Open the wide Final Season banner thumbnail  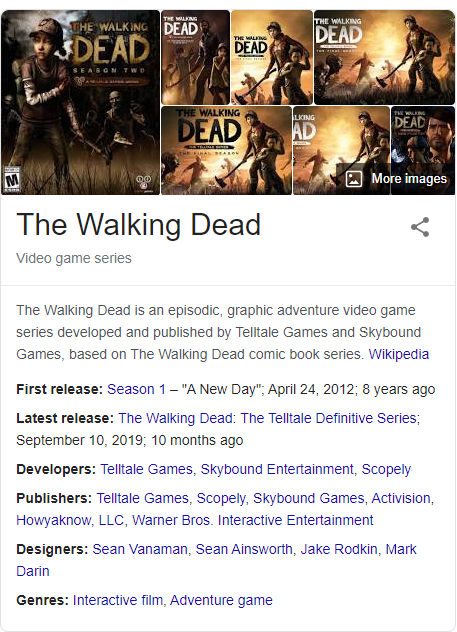coord(384,57)
